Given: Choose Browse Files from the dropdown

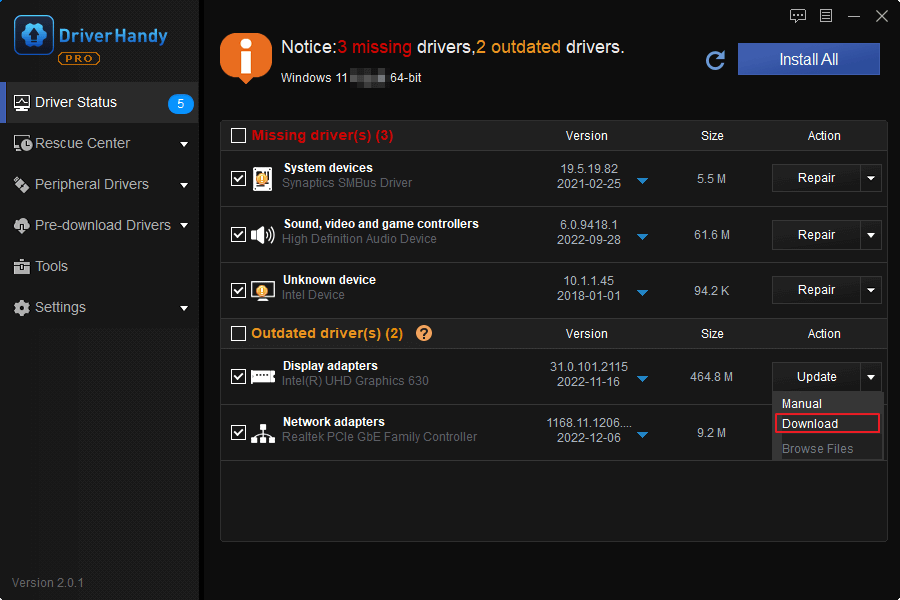Looking at the screenshot, I should point(817,448).
